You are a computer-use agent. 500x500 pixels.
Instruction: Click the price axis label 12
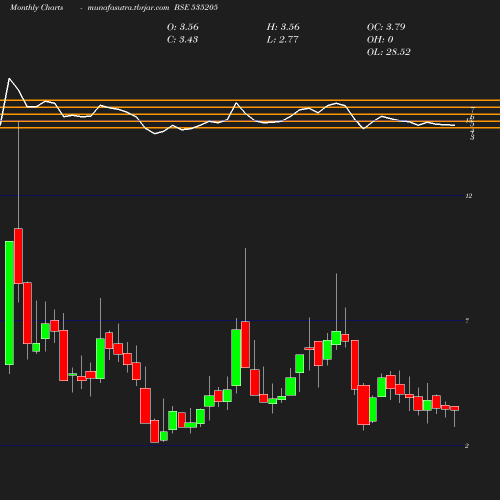(469, 196)
